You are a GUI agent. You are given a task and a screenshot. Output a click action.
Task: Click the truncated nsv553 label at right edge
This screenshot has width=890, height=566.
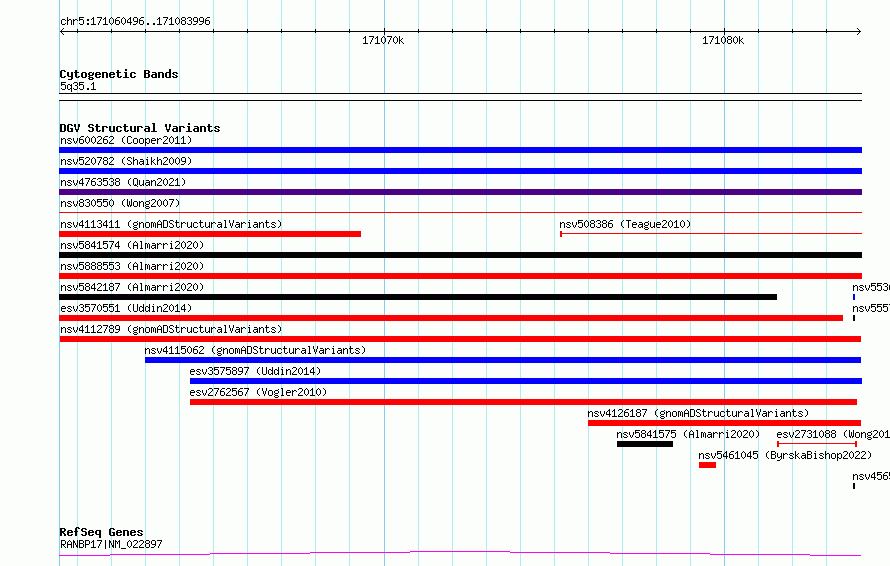pyautogui.click(x=871, y=287)
